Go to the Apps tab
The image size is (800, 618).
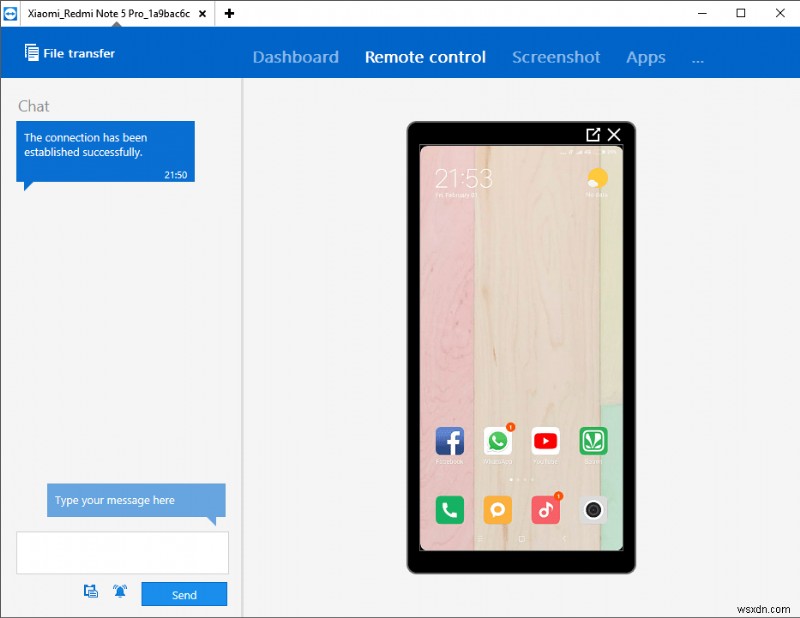point(646,57)
